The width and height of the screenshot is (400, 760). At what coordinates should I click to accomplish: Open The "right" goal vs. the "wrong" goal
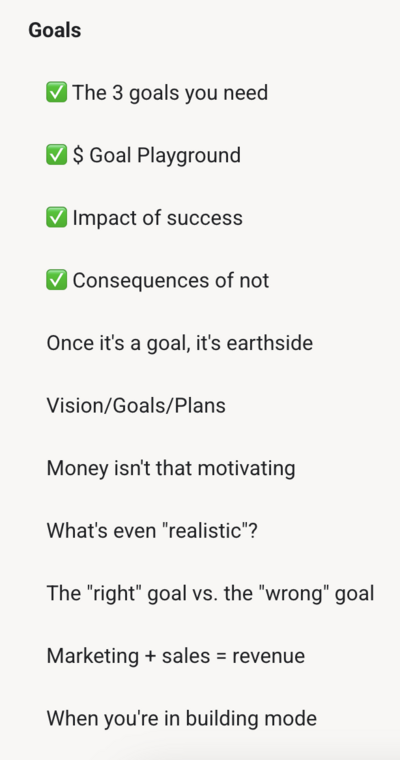(210, 593)
